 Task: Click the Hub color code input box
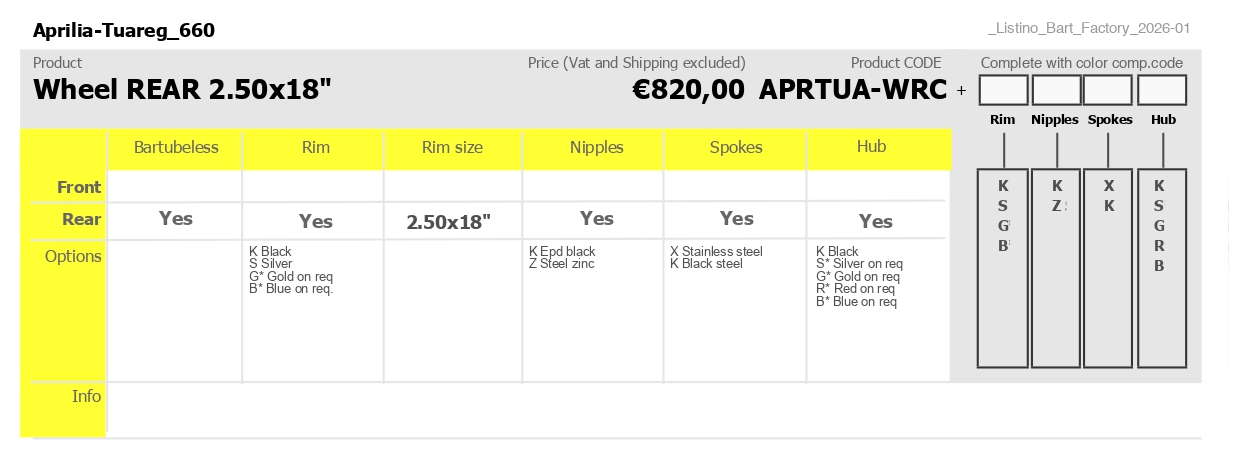click(x=1162, y=91)
